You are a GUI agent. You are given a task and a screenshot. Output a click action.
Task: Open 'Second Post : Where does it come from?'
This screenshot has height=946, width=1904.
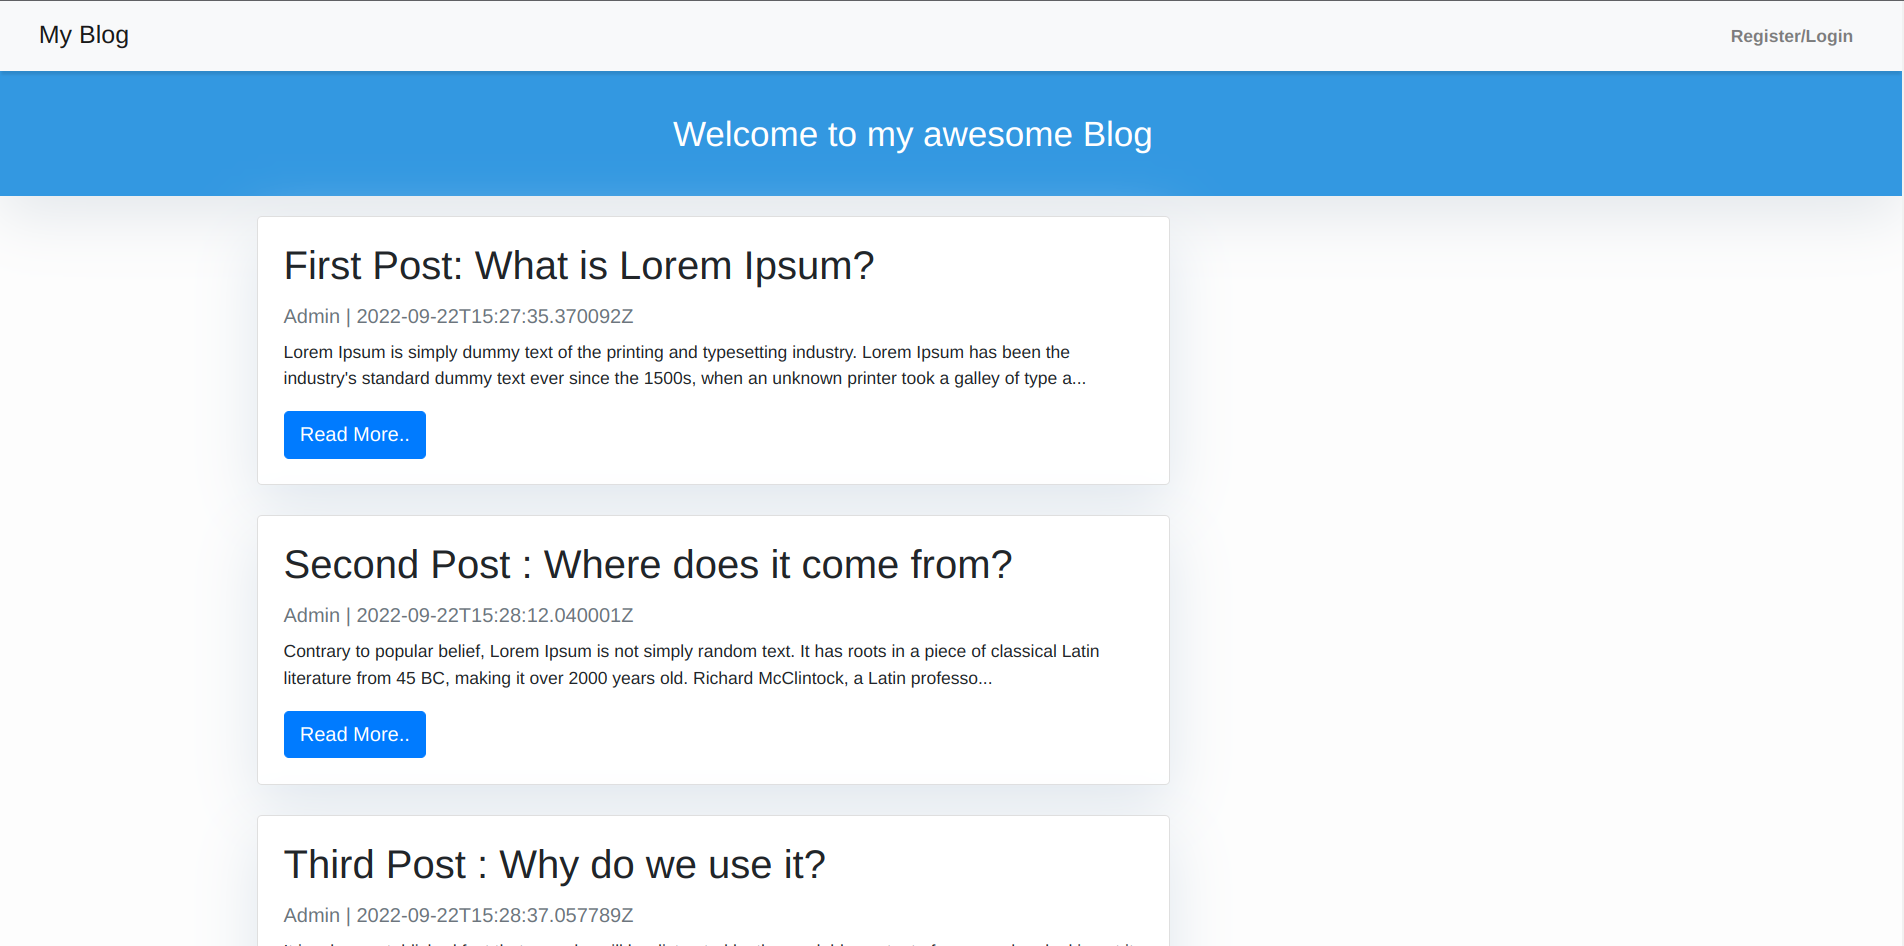(648, 564)
